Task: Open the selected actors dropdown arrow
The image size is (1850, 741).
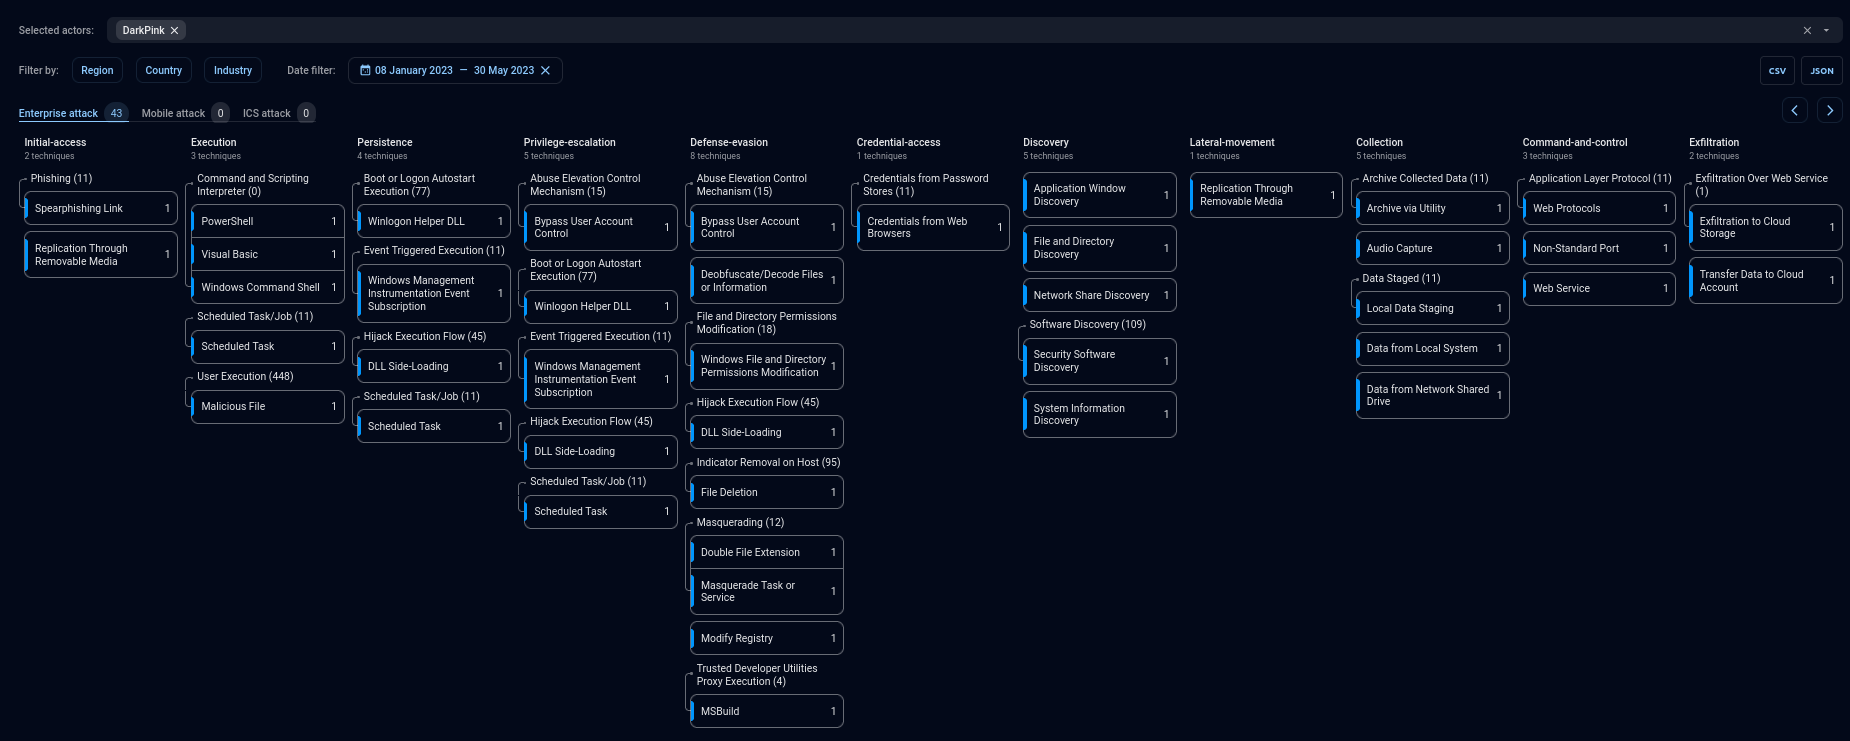Action: coord(1826,30)
